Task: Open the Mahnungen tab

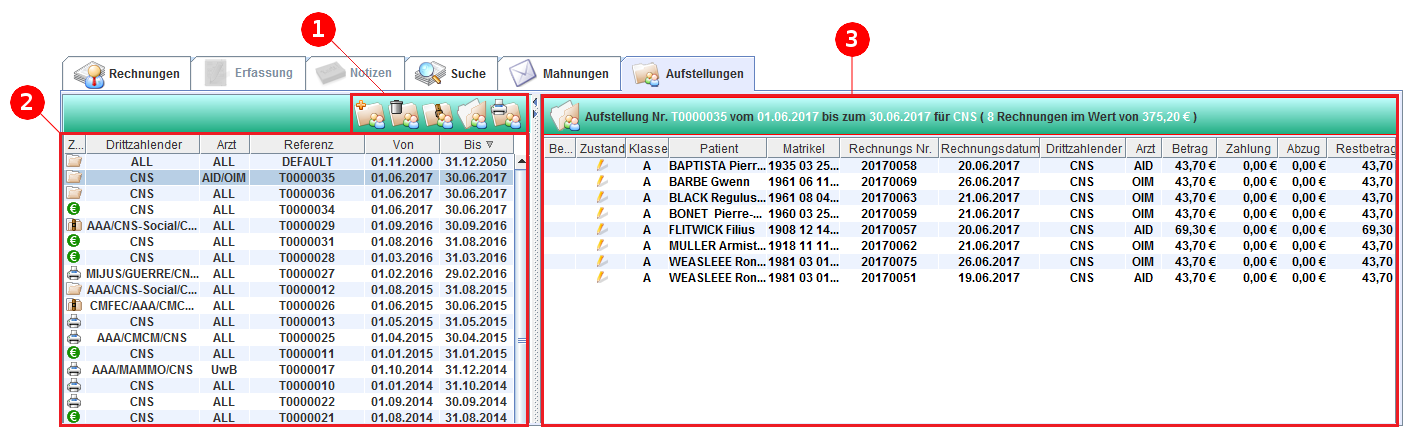Action: 559,74
